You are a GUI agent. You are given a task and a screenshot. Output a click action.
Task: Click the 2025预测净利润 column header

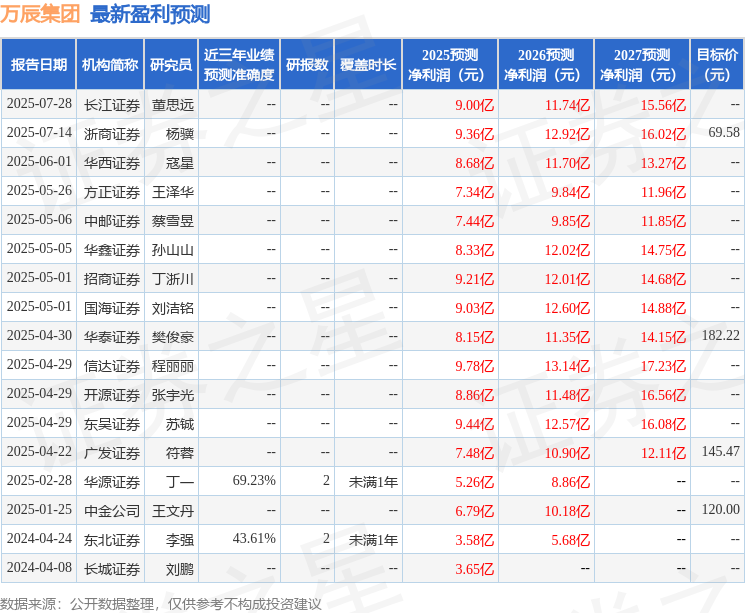pyautogui.click(x=450, y=64)
